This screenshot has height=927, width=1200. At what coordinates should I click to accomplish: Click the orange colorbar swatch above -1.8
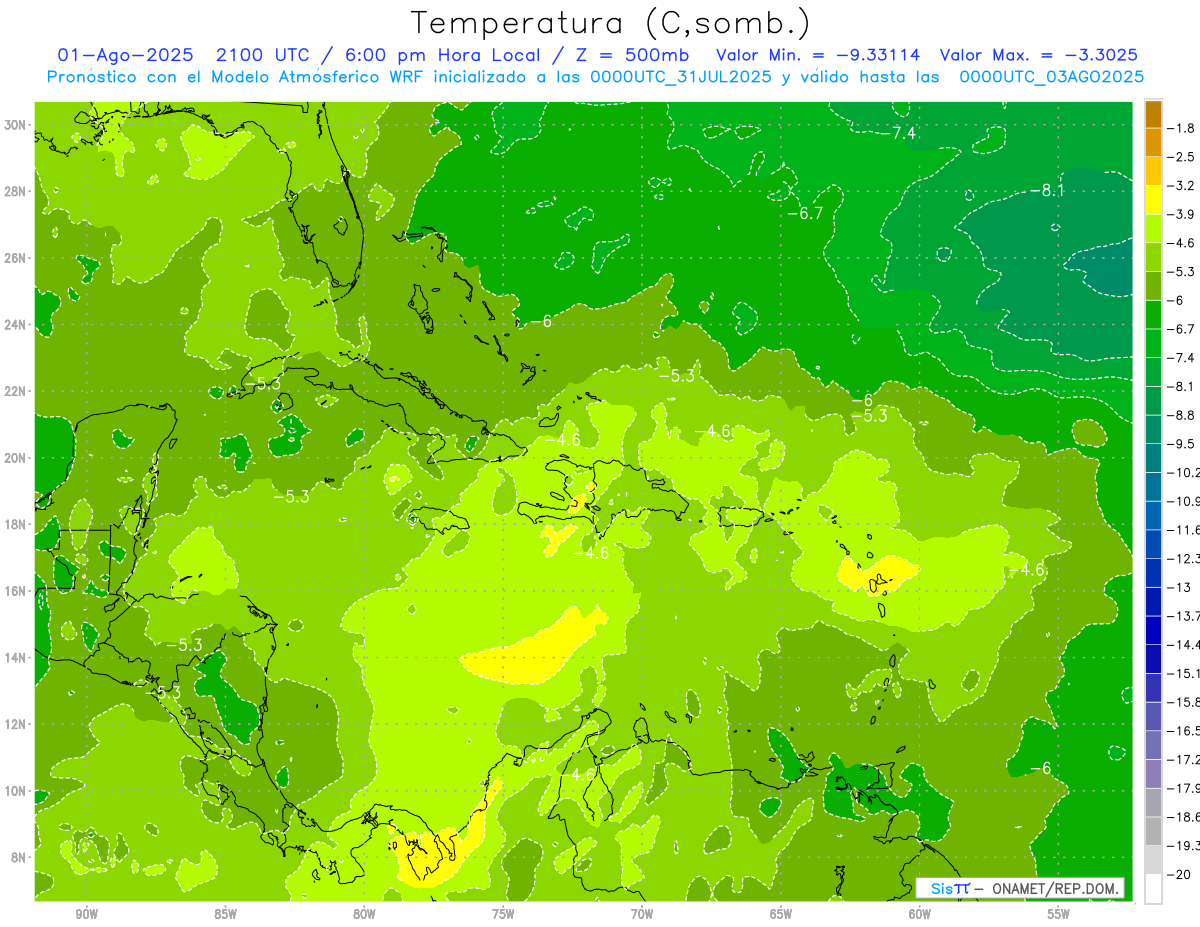[1153, 114]
